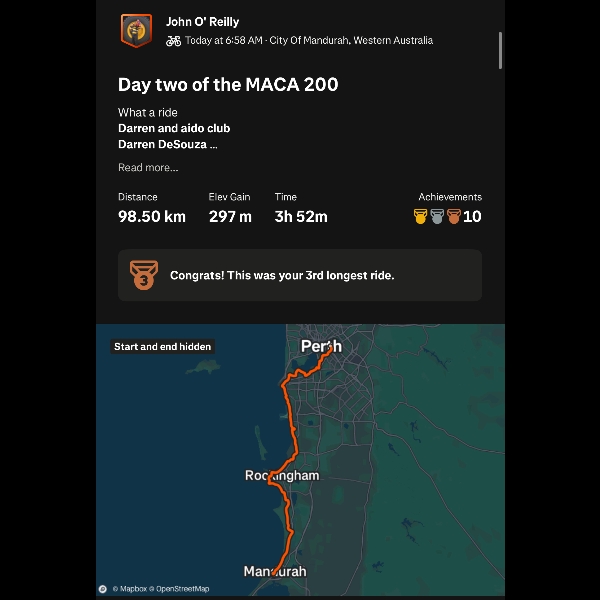Open the Darren and aido club mention
Viewport: 600px width, 600px height.
click(x=174, y=129)
